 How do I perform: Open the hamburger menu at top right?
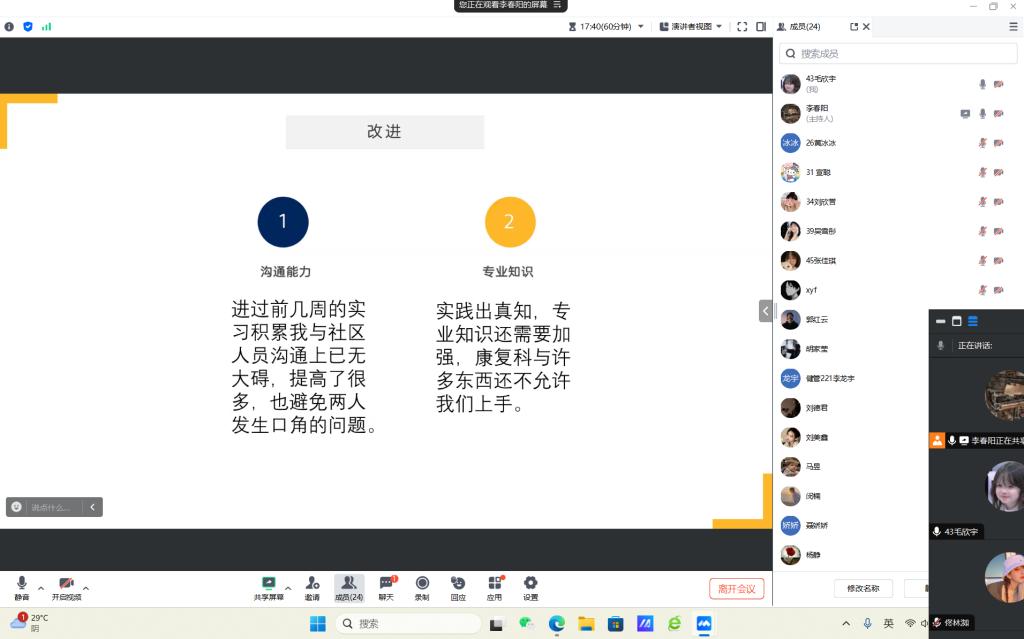[x=1013, y=27]
